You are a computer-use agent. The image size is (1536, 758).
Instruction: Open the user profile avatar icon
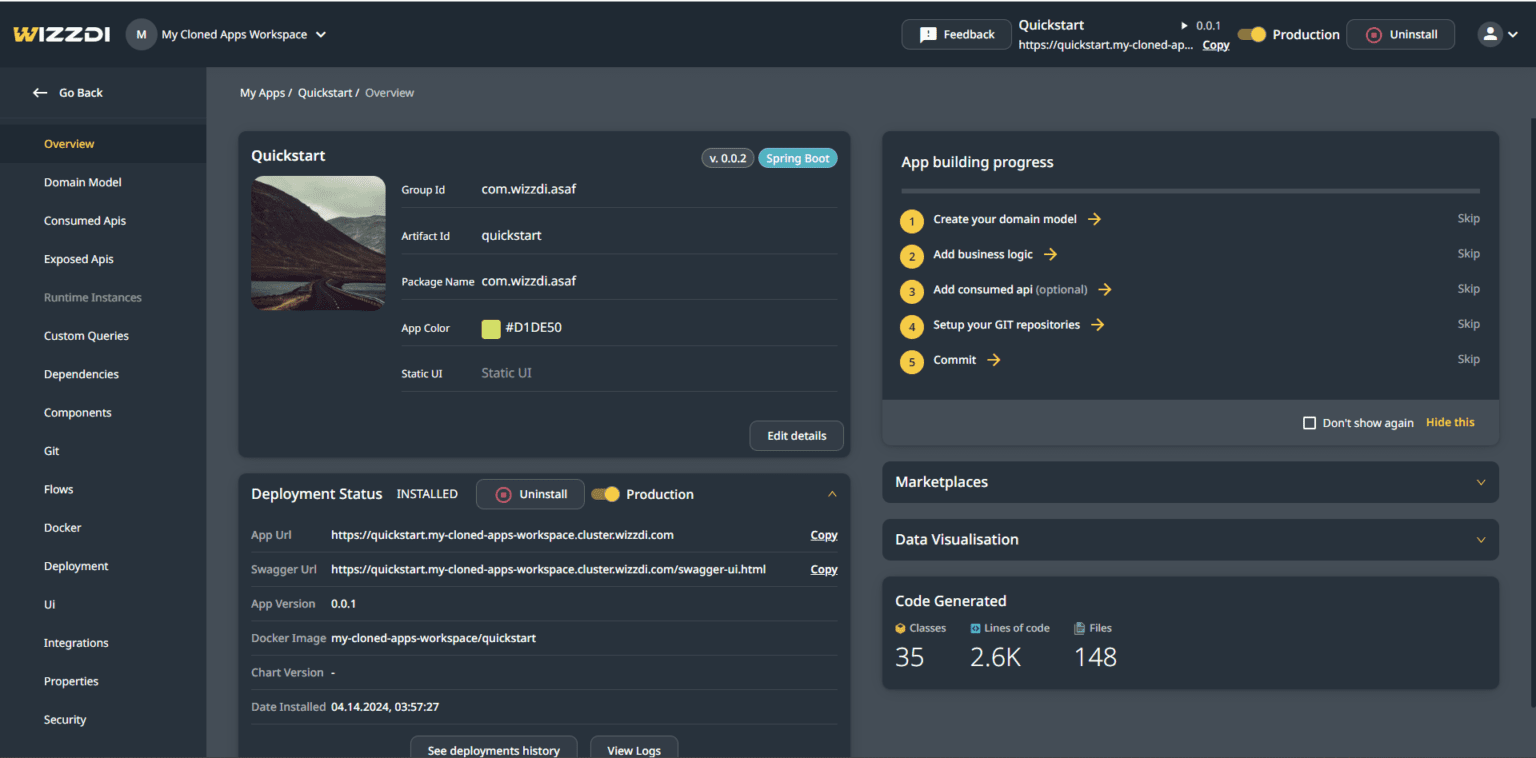click(x=1490, y=34)
